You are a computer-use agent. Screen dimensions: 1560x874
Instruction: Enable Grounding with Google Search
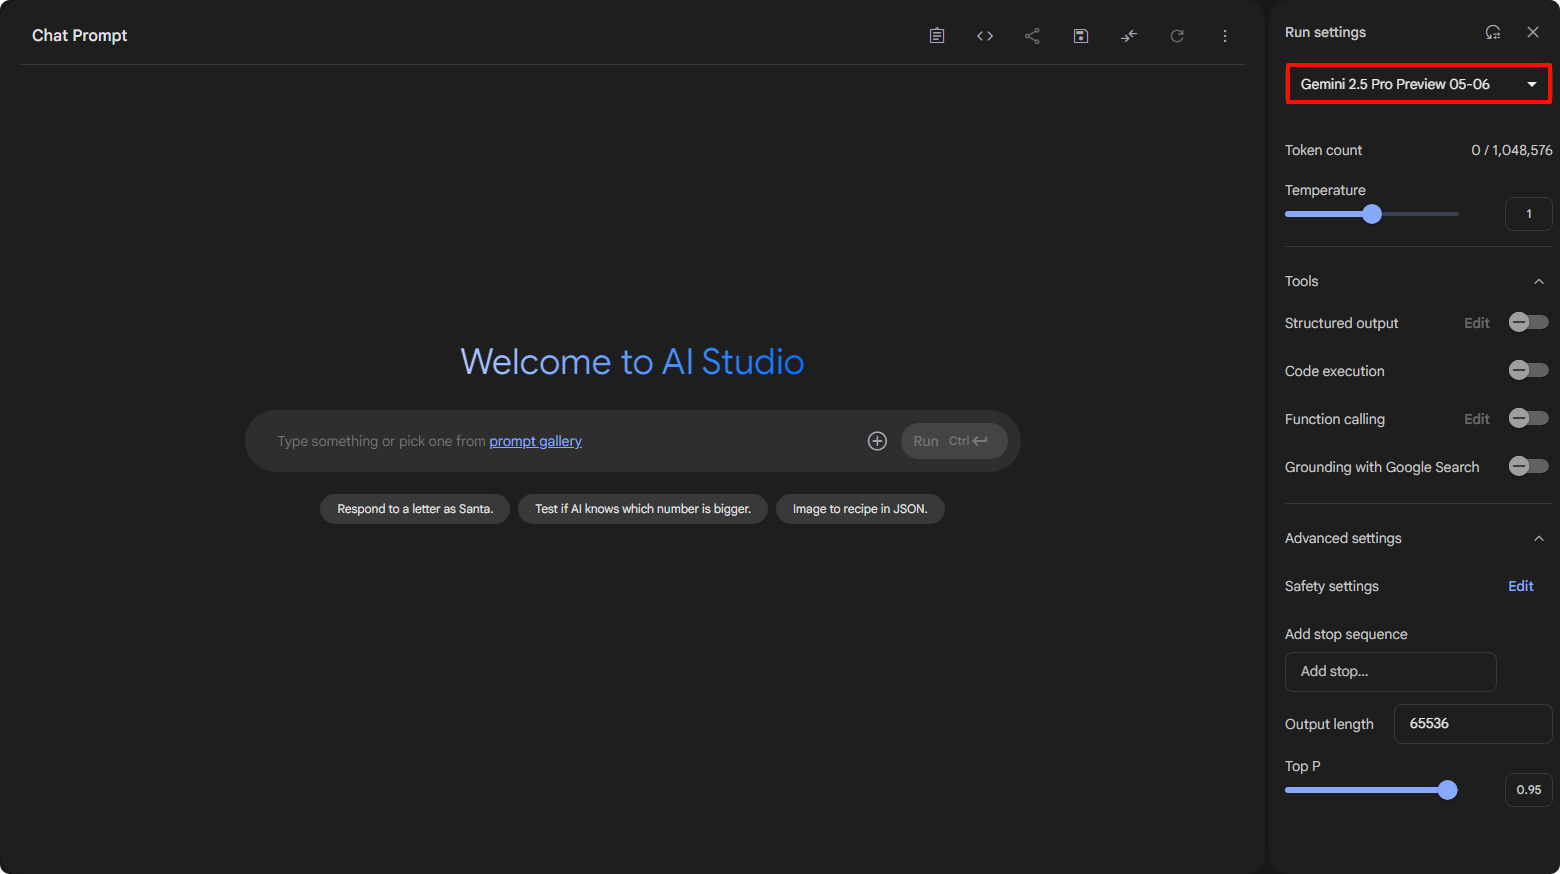point(1528,466)
